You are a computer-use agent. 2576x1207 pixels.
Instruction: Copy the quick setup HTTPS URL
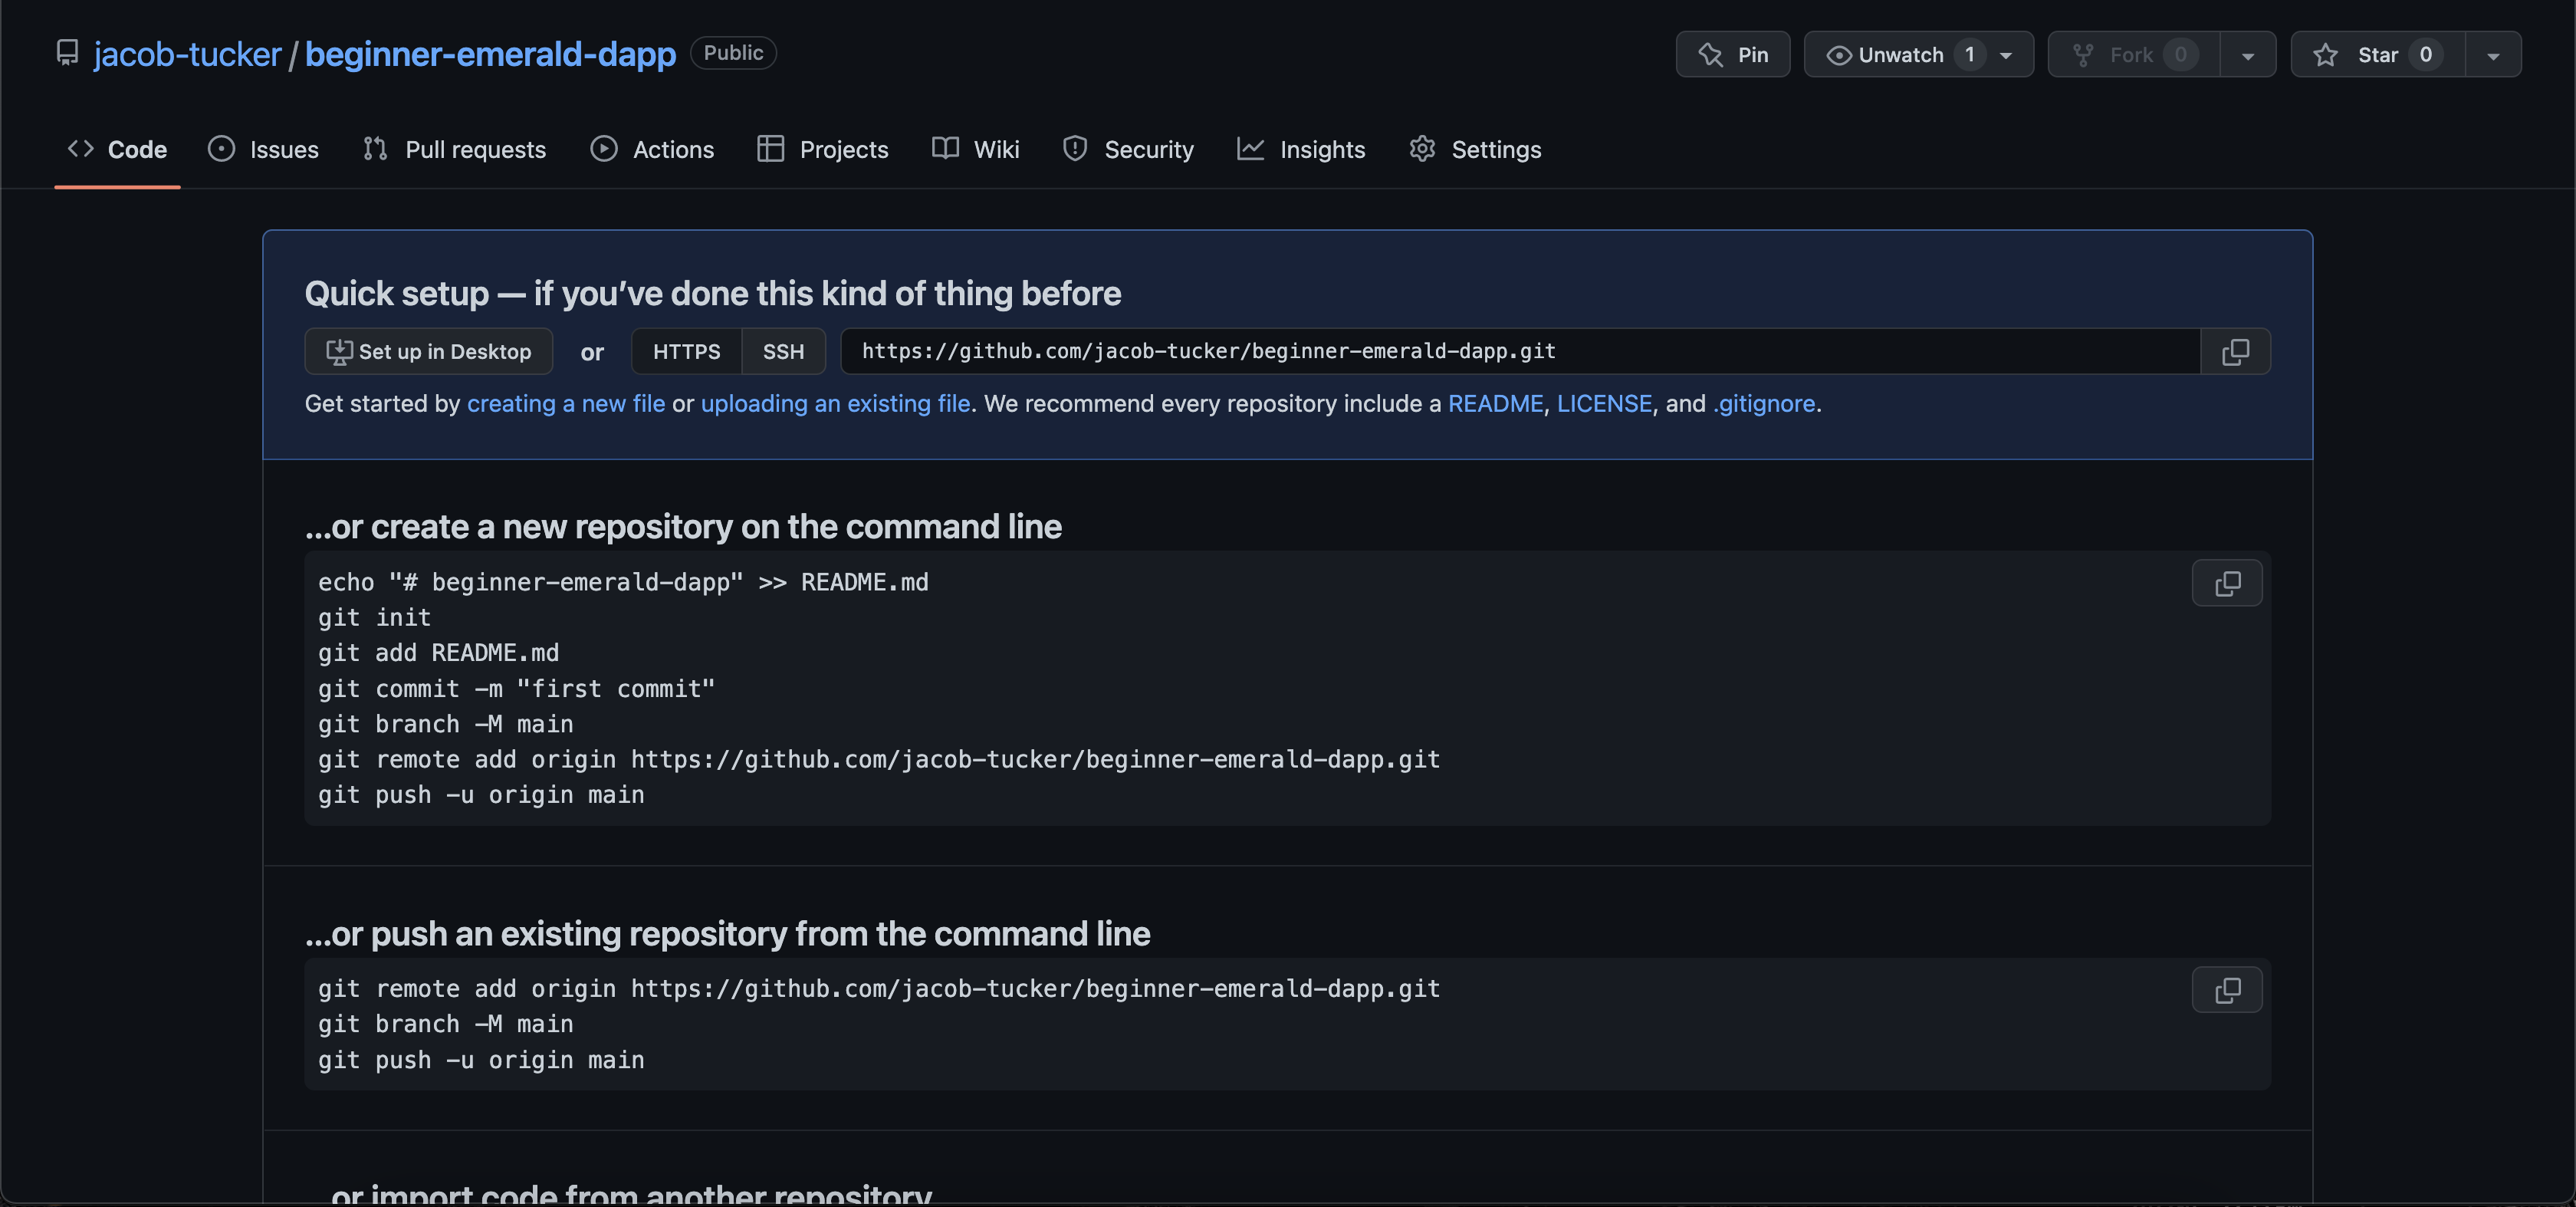click(2235, 351)
